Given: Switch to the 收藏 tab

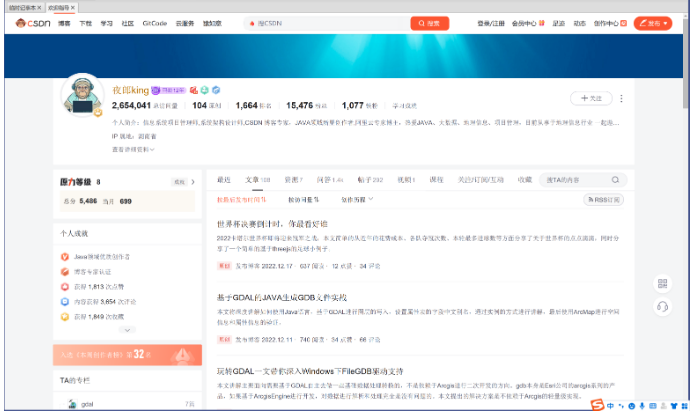Looking at the screenshot, I should (525, 180).
